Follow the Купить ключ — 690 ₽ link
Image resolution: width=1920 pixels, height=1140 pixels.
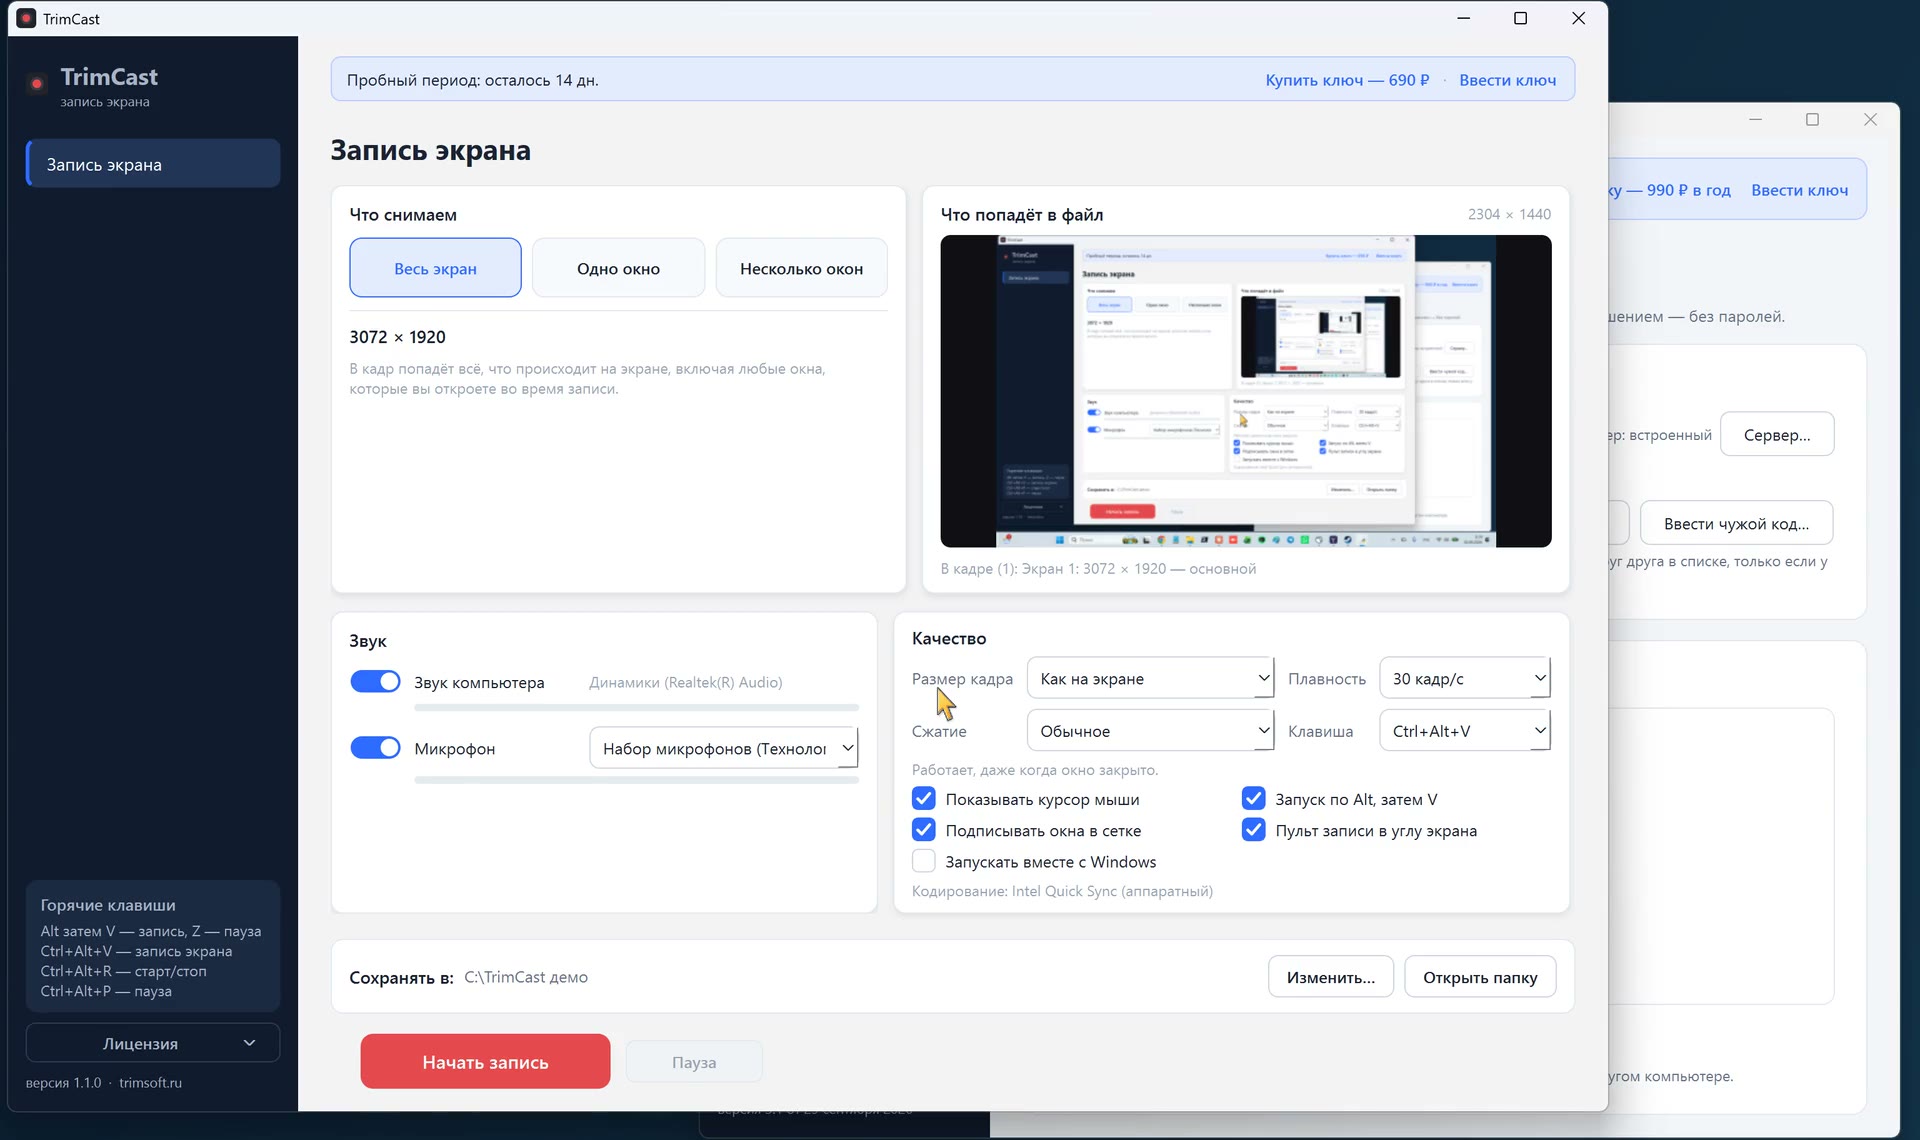click(1347, 80)
